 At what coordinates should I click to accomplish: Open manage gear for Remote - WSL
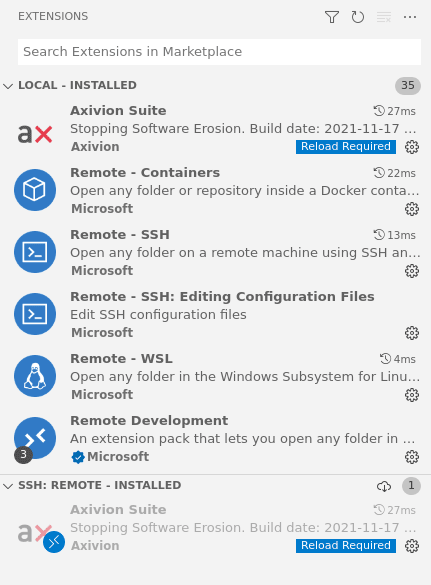coord(412,394)
